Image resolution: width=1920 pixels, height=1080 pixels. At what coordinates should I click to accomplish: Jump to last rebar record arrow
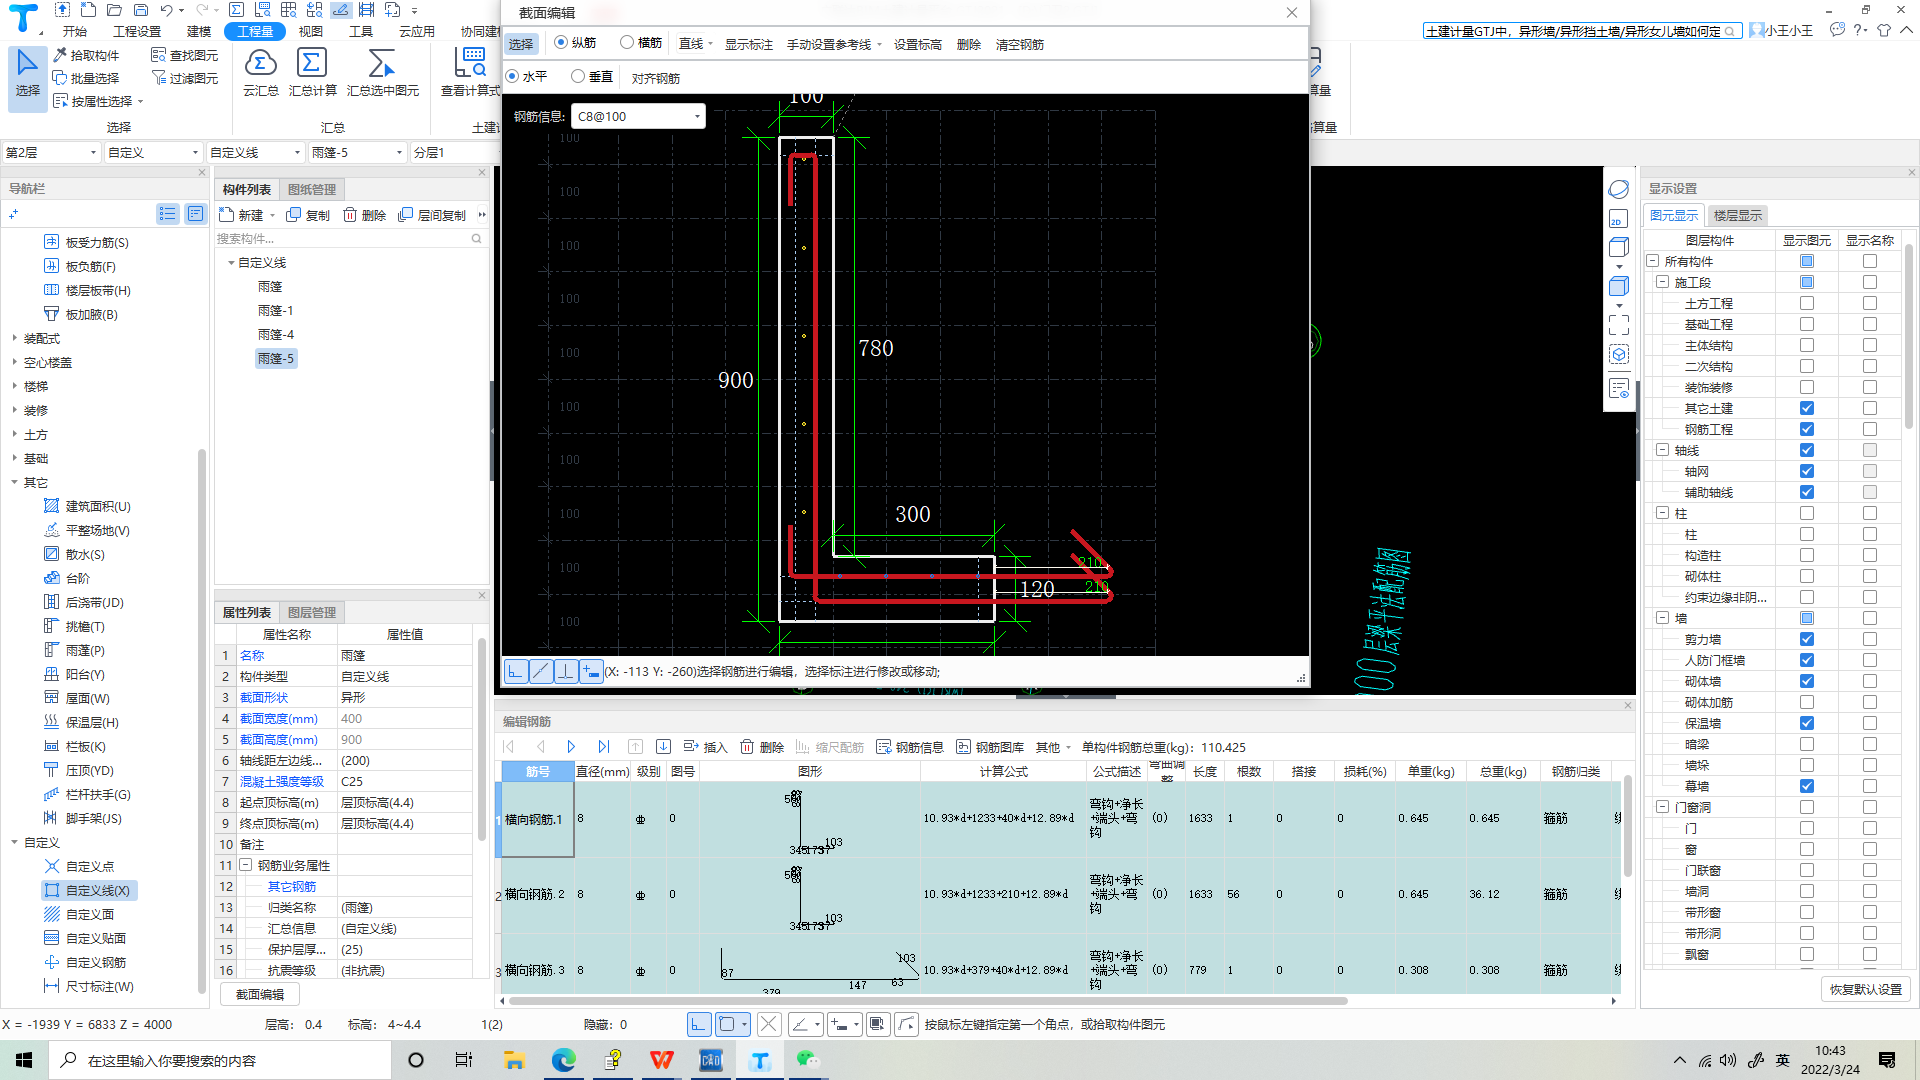[603, 747]
